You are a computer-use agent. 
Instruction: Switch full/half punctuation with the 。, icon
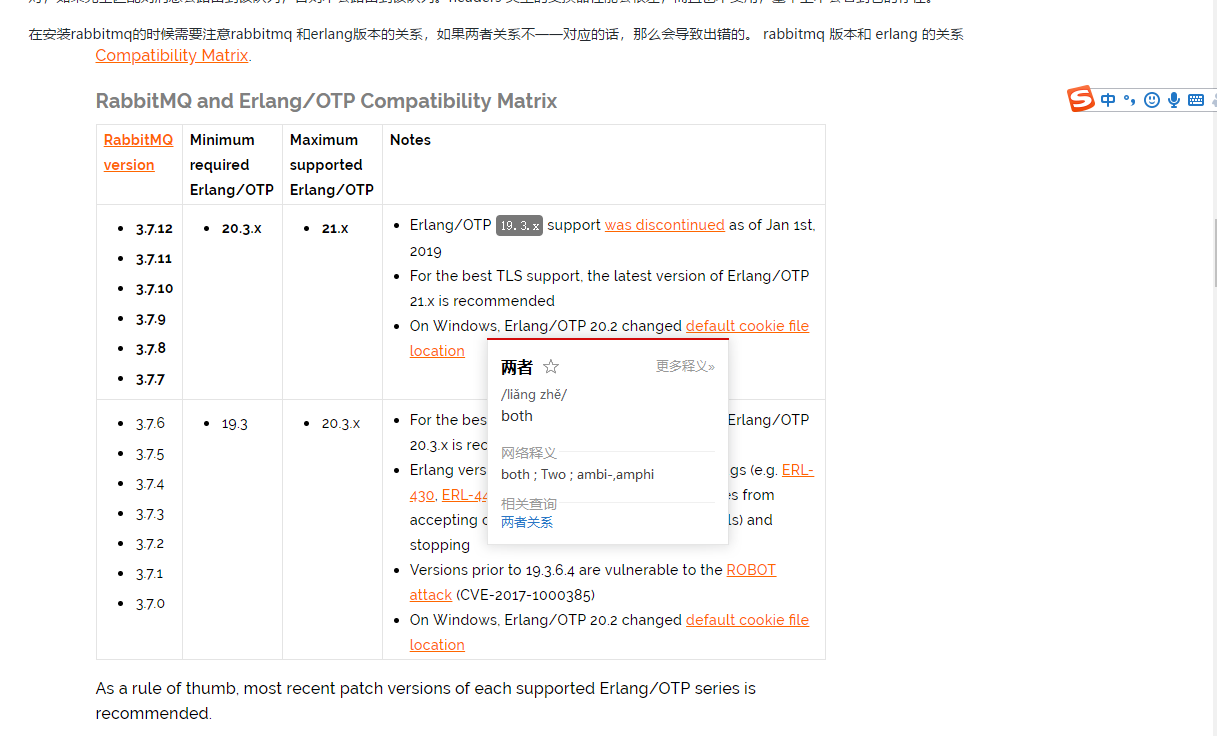pos(1129,100)
